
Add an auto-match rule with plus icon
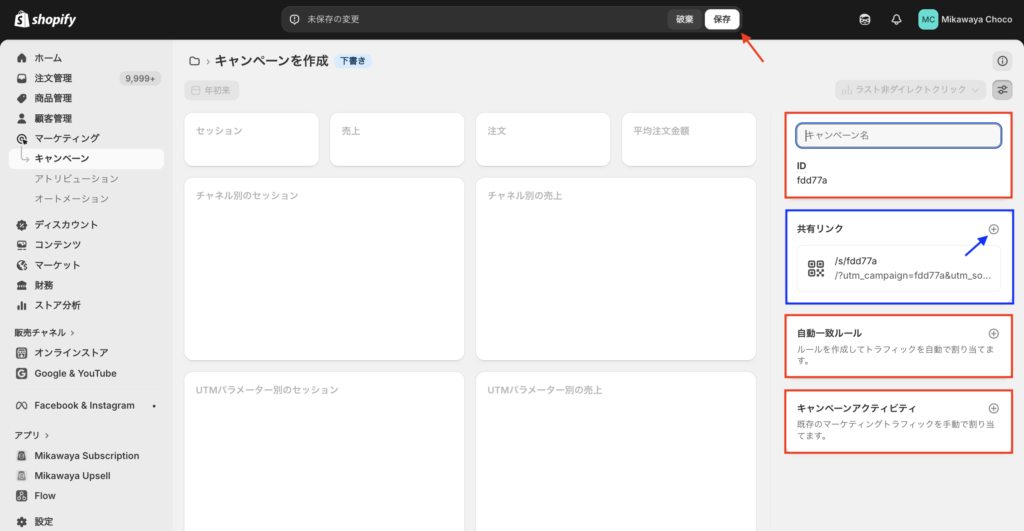993,333
